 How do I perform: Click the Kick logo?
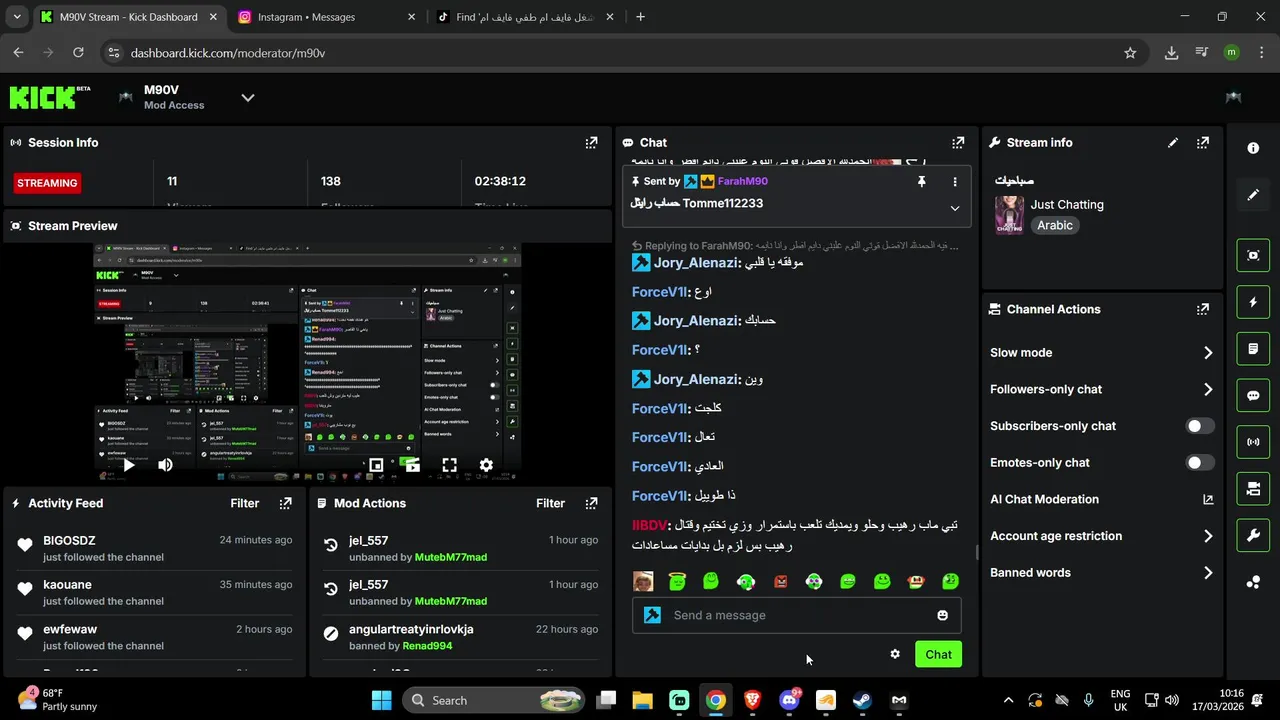tap(49, 97)
